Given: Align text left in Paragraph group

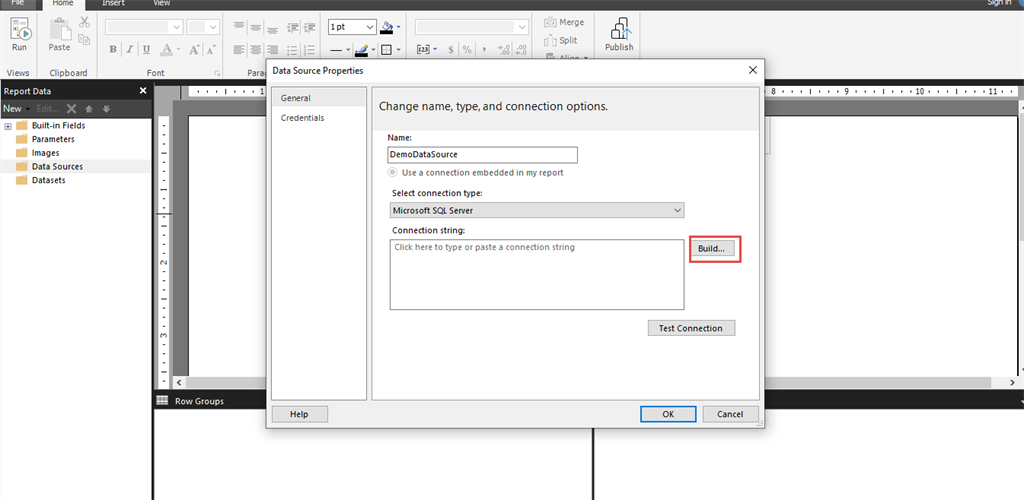Looking at the screenshot, I should pyautogui.click(x=239, y=50).
